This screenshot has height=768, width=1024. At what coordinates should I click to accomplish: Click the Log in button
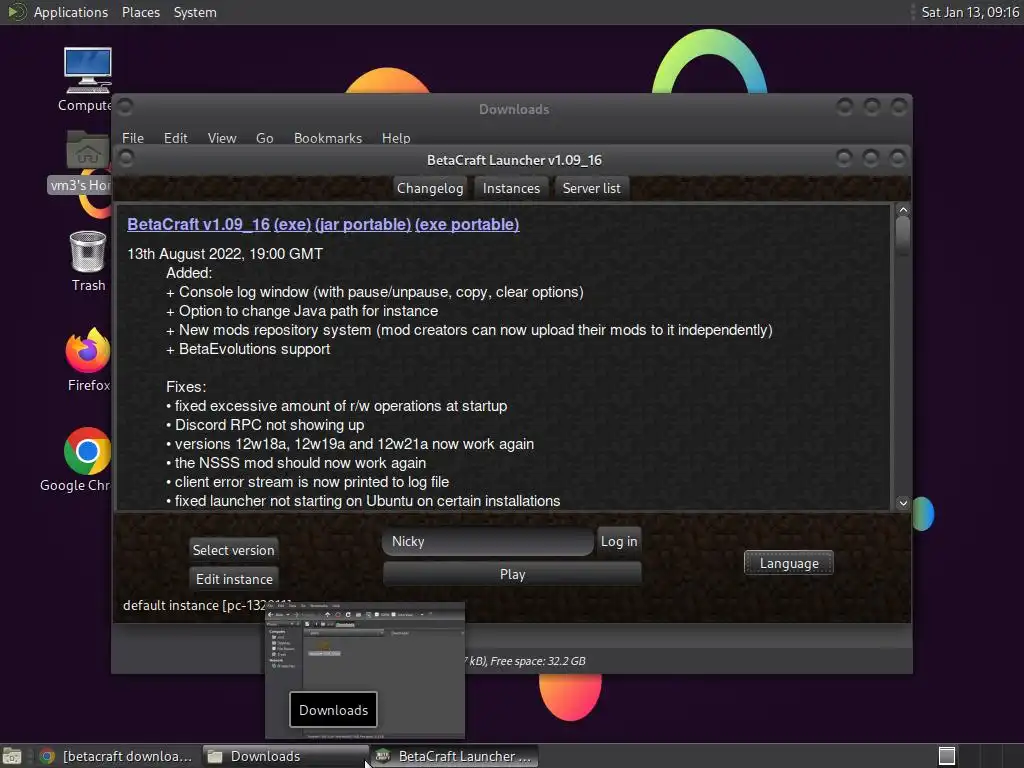(618, 541)
